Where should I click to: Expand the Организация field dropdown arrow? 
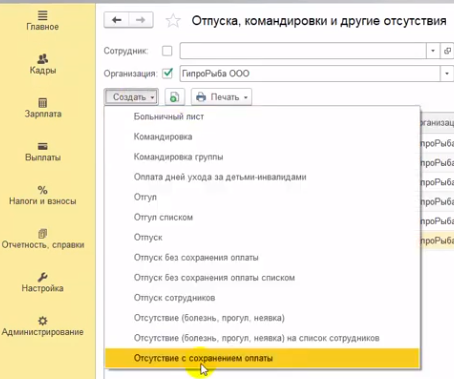coord(447,73)
